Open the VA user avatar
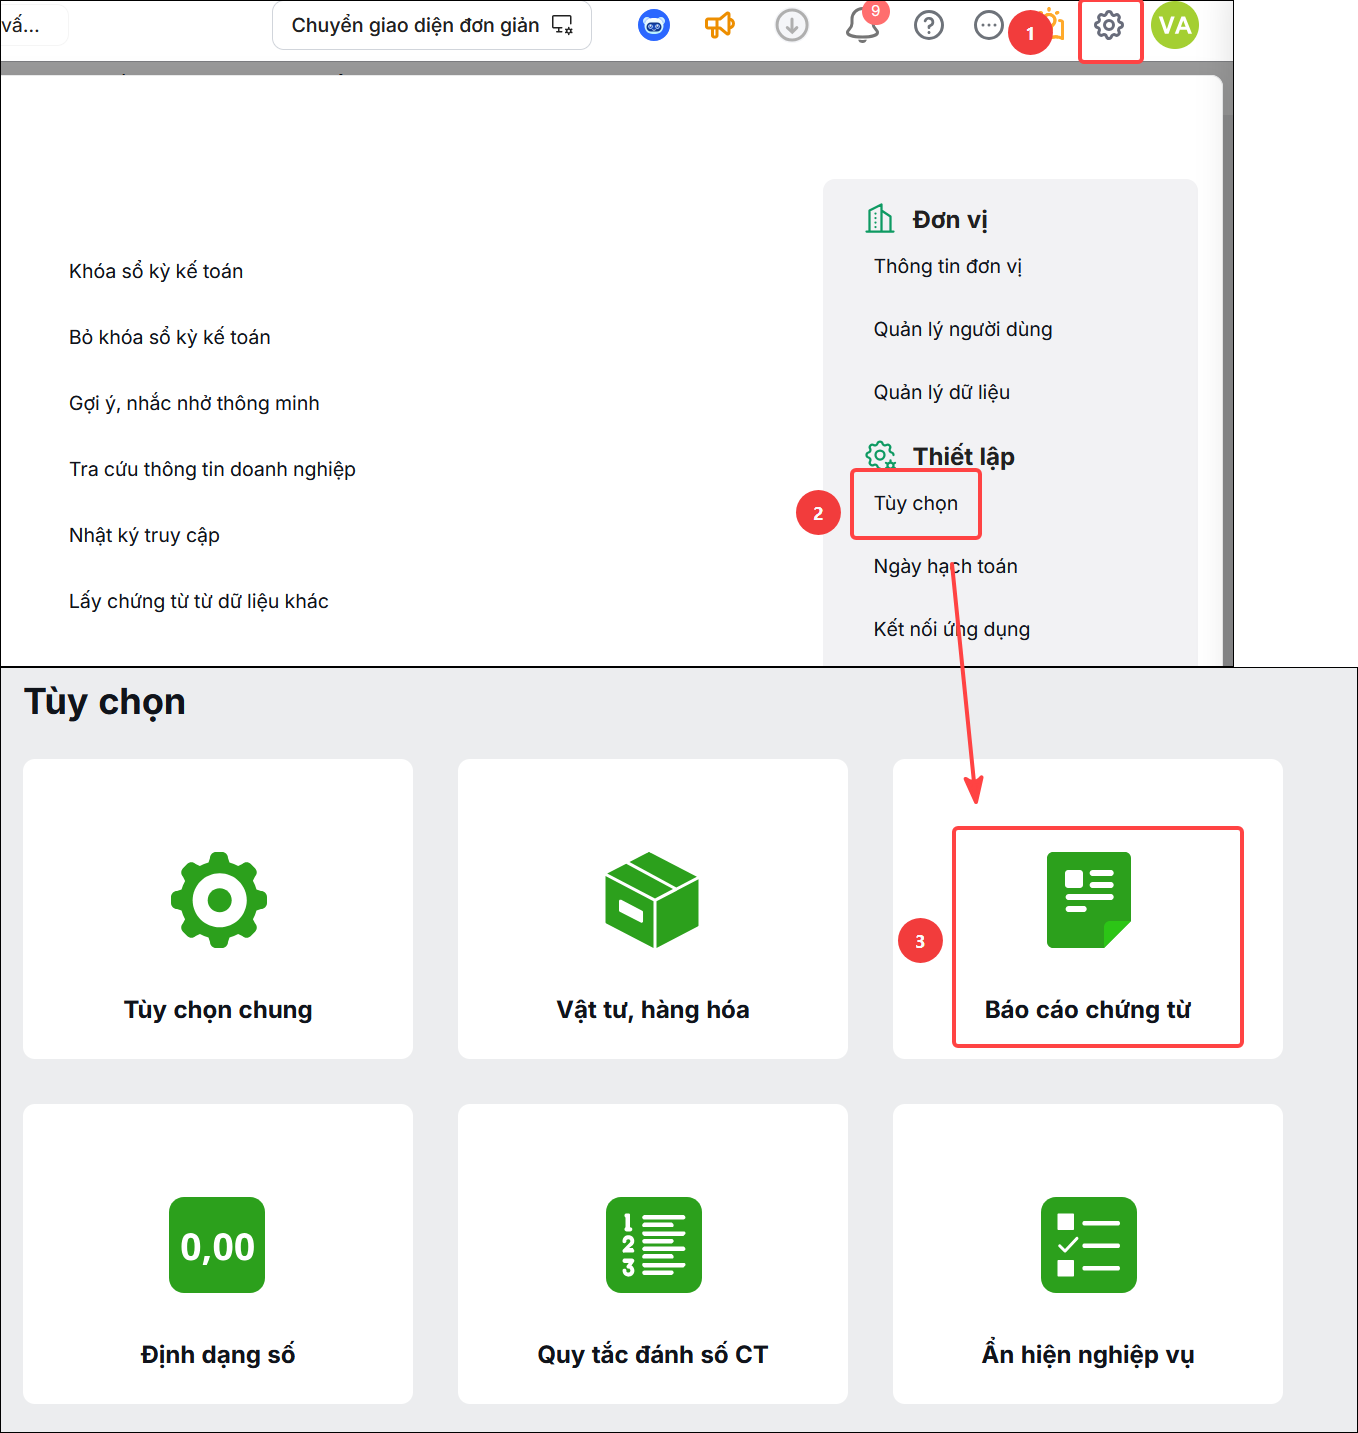This screenshot has width=1358, height=1433. (1175, 25)
